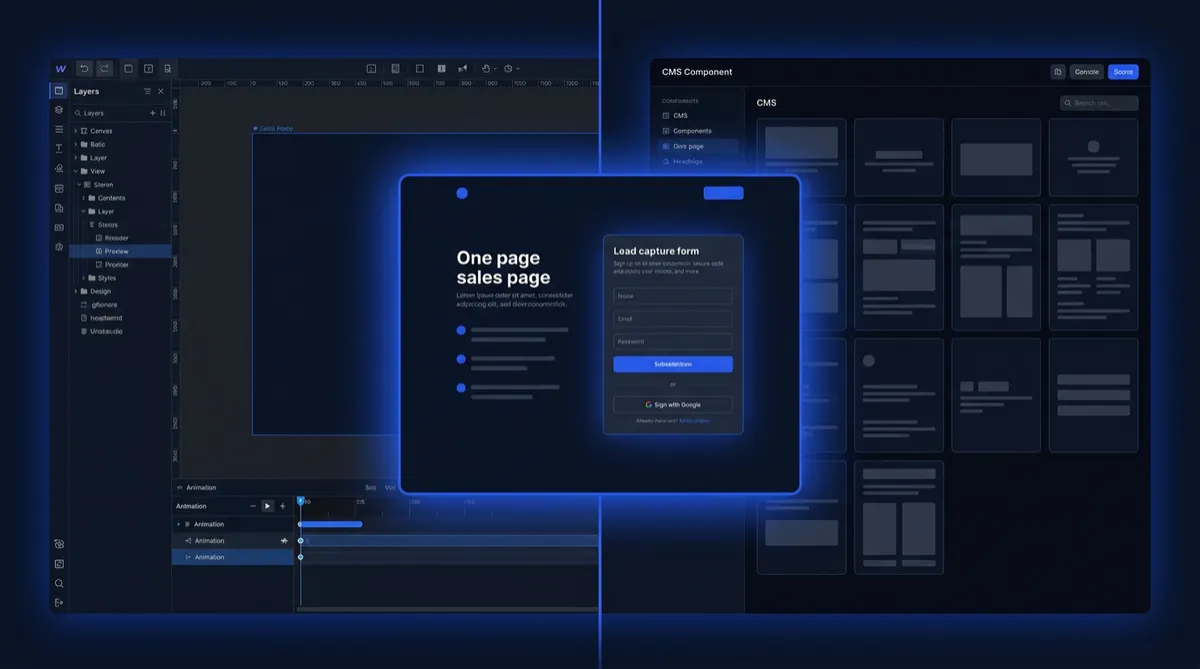The height and width of the screenshot is (669, 1200).
Task: Click the timeline playhead marker
Action: click(x=300, y=501)
